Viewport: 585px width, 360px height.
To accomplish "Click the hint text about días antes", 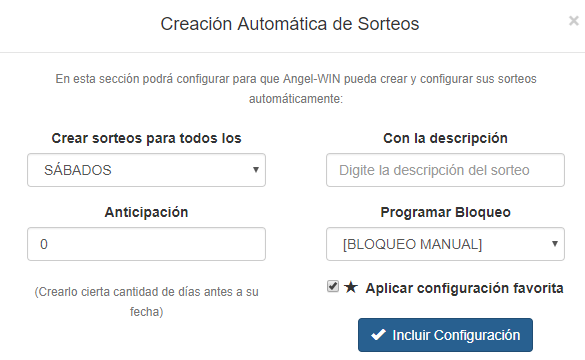I will tap(146, 301).
